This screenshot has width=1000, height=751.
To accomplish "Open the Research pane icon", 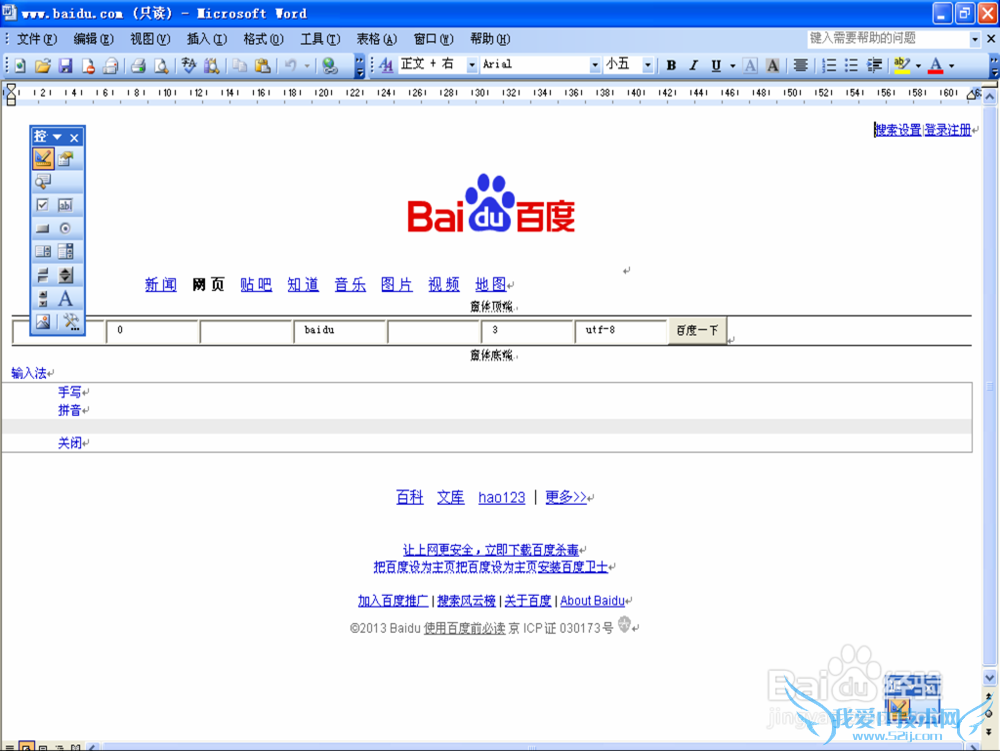I will coord(211,65).
